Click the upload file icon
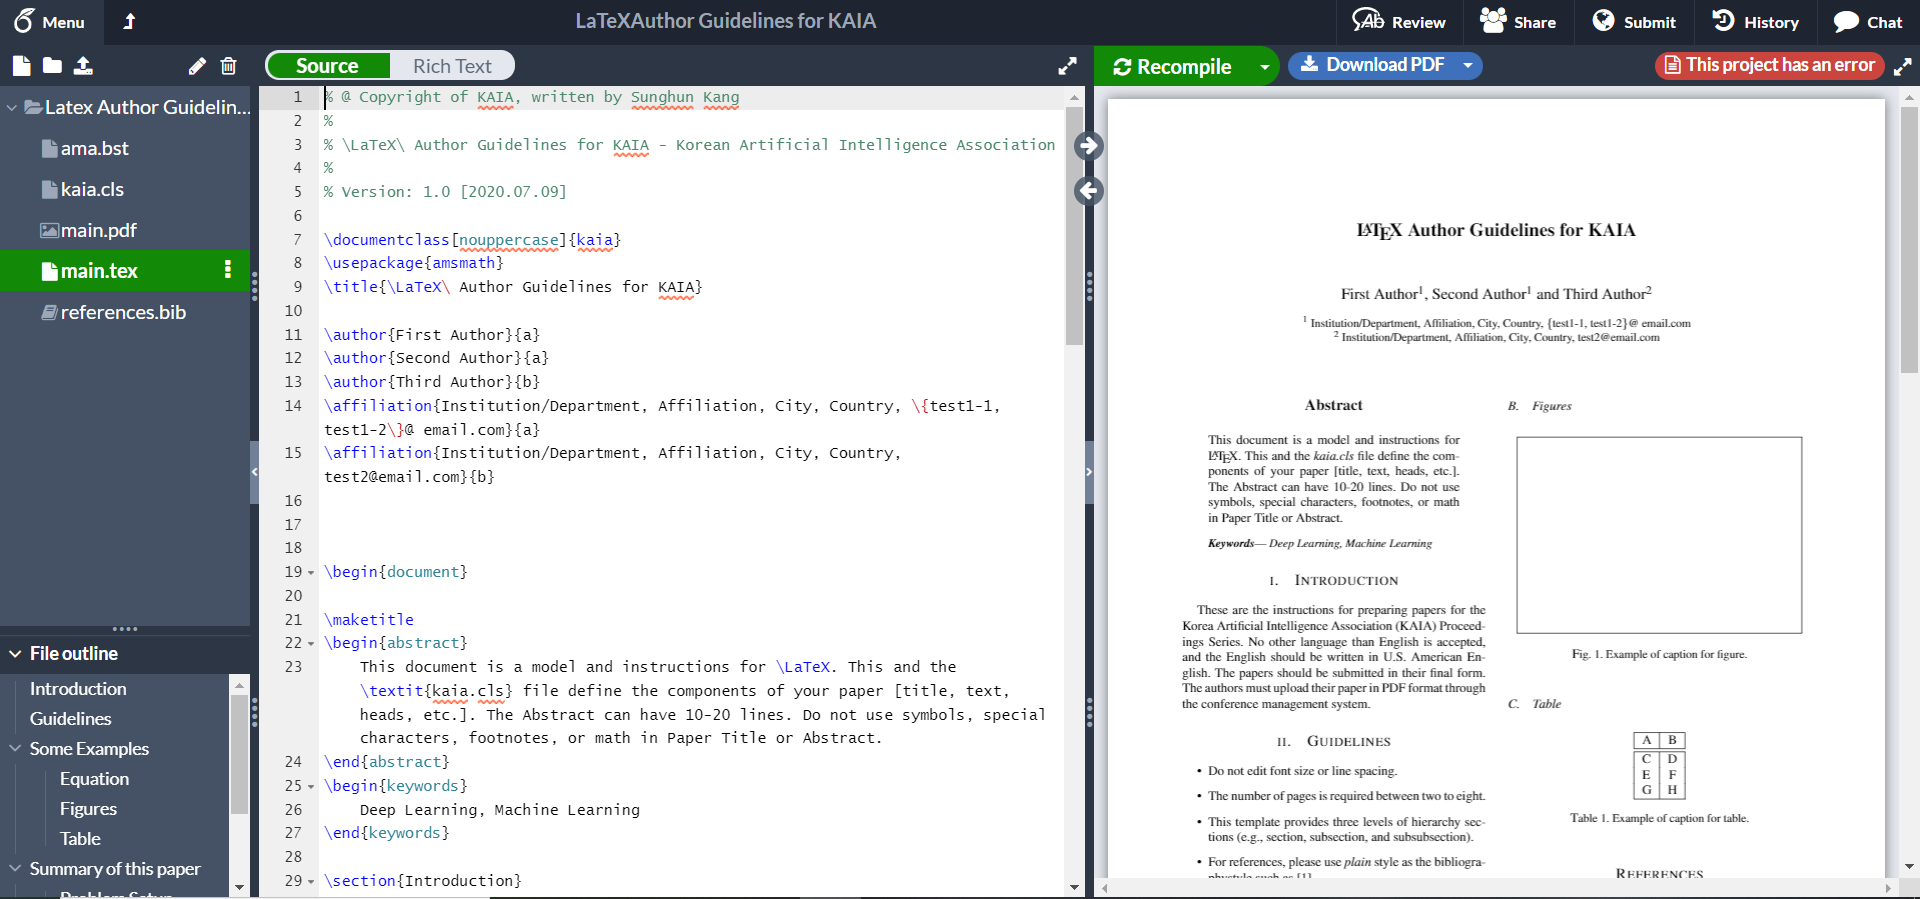 83,66
